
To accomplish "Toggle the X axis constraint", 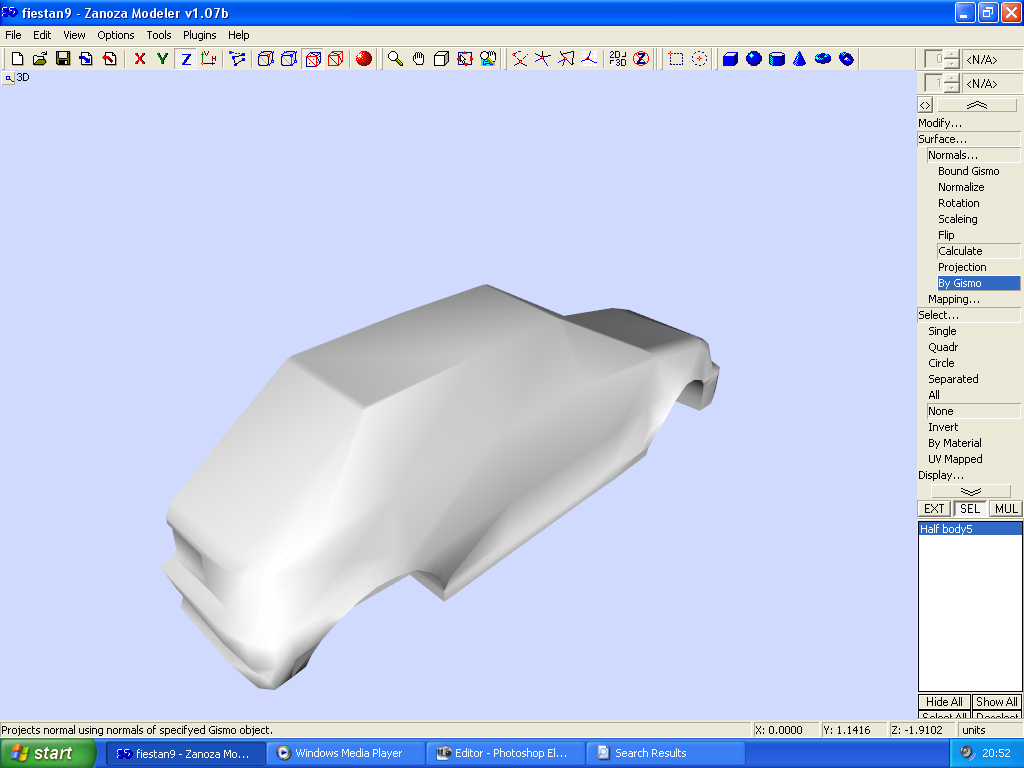I will pos(140,59).
